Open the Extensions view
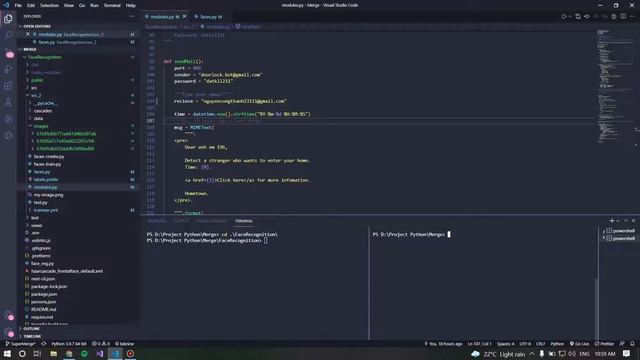Screen dimensions: 640x360 (x=8, y=86)
